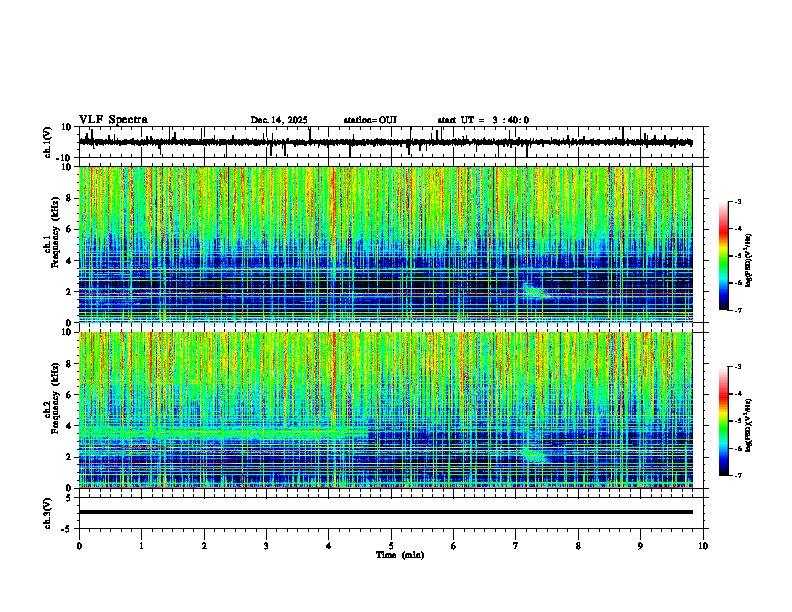The width and height of the screenshot is (792, 612).
Task: Click the ch.2 colorbar "log(PSD)" unit label
Action: (749, 425)
